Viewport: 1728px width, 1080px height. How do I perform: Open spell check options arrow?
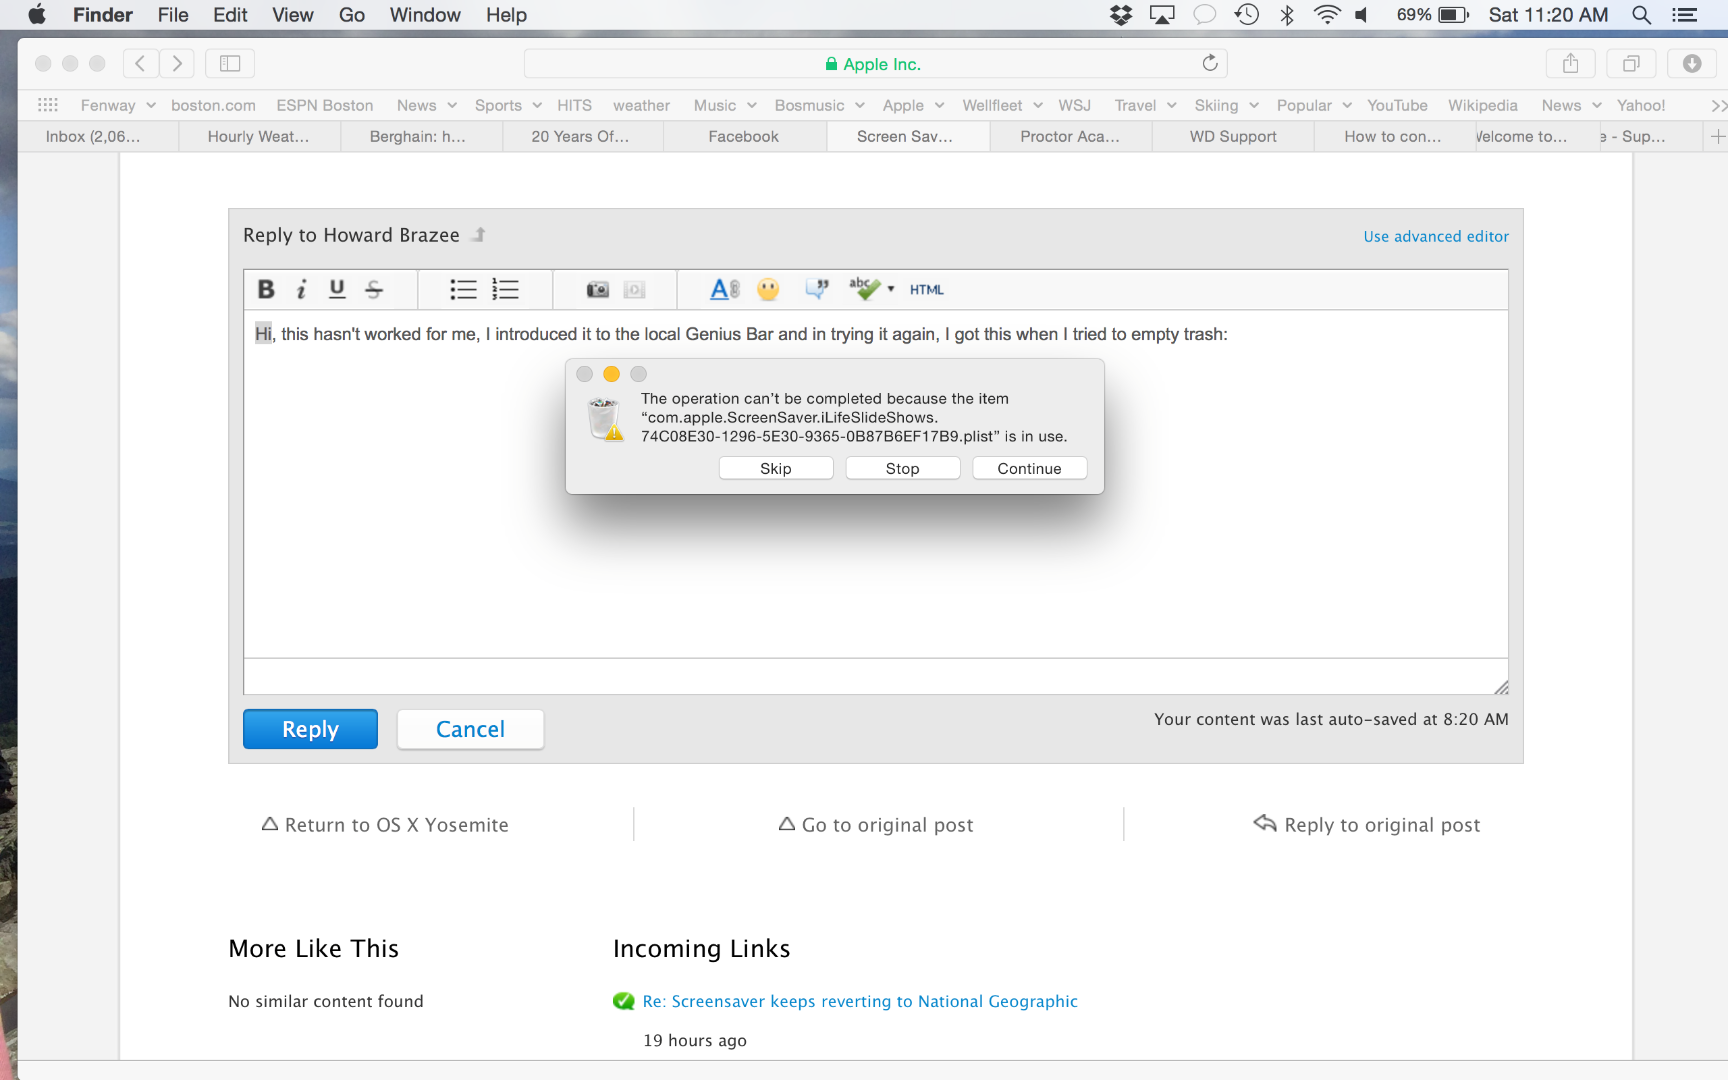891,289
